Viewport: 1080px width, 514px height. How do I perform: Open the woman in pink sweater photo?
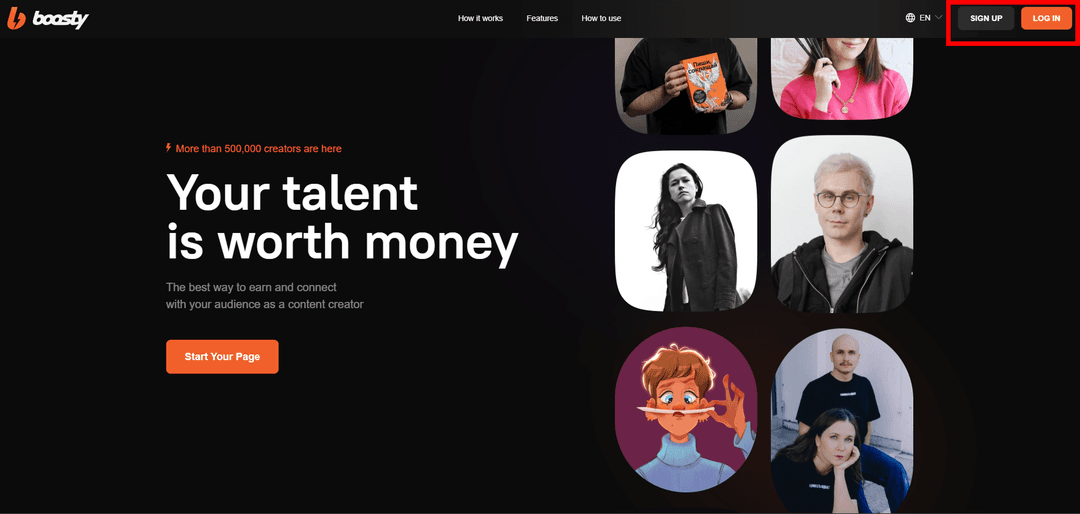(842, 78)
